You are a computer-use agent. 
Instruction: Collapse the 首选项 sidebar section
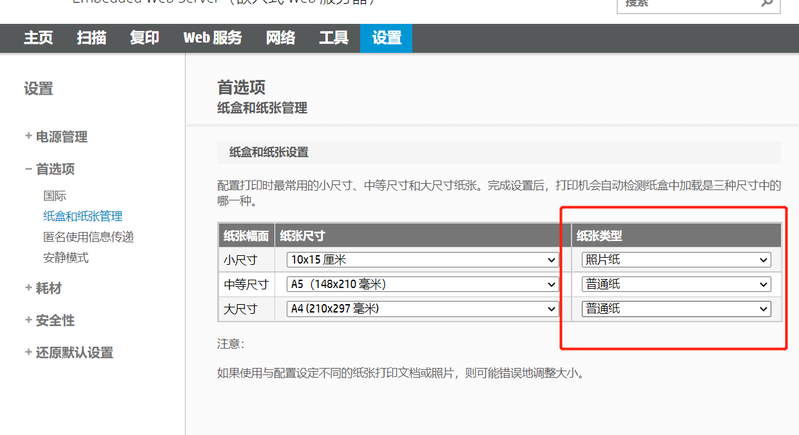click(50, 169)
